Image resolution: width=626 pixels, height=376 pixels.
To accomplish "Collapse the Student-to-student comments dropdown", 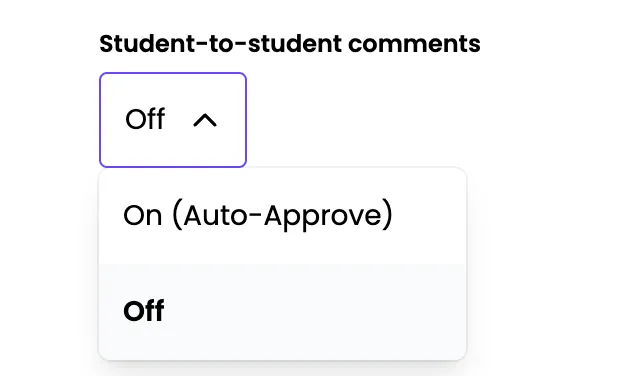I will [173, 120].
